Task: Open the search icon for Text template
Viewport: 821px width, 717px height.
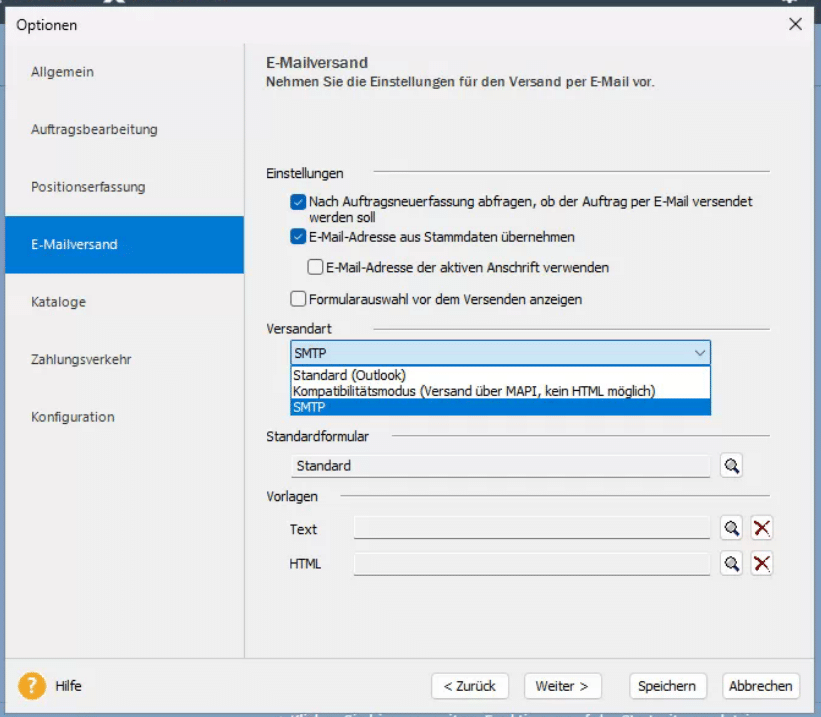Action: [731, 529]
